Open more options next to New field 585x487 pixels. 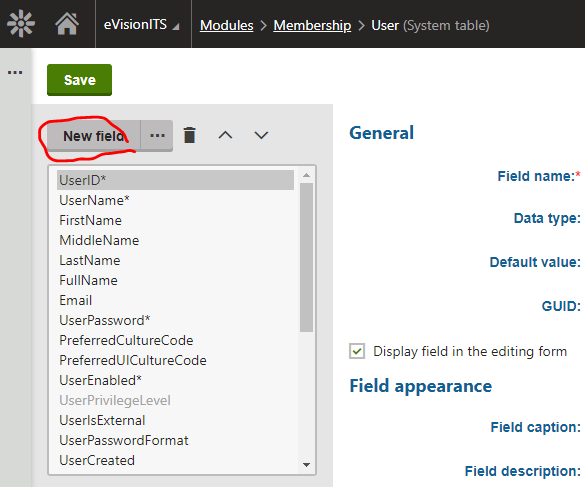(x=157, y=135)
